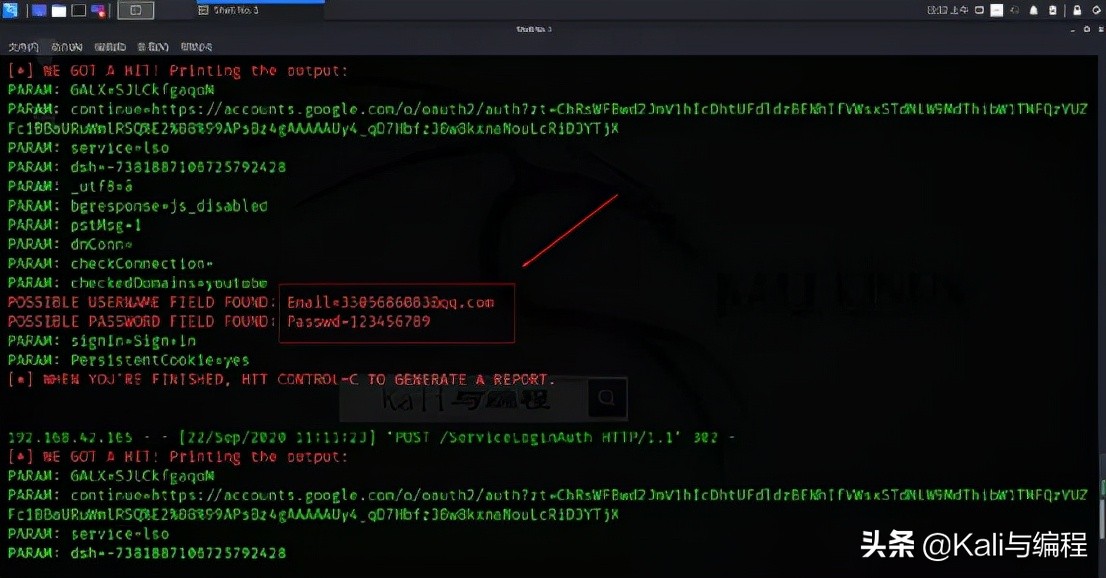The width and height of the screenshot is (1106, 578).
Task: Click the 'PARAM: checkedDomains=youtube' line
Action: (138, 283)
